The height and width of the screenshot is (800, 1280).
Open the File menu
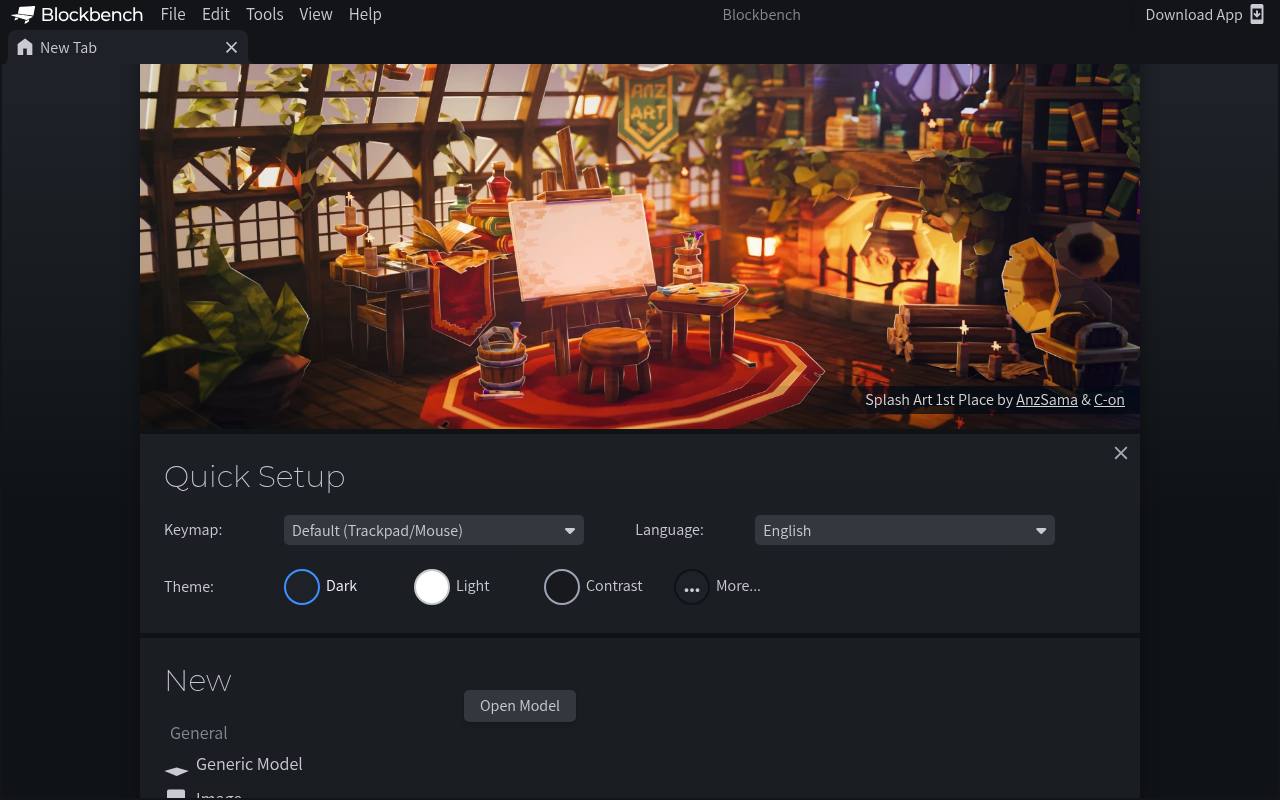[x=173, y=14]
